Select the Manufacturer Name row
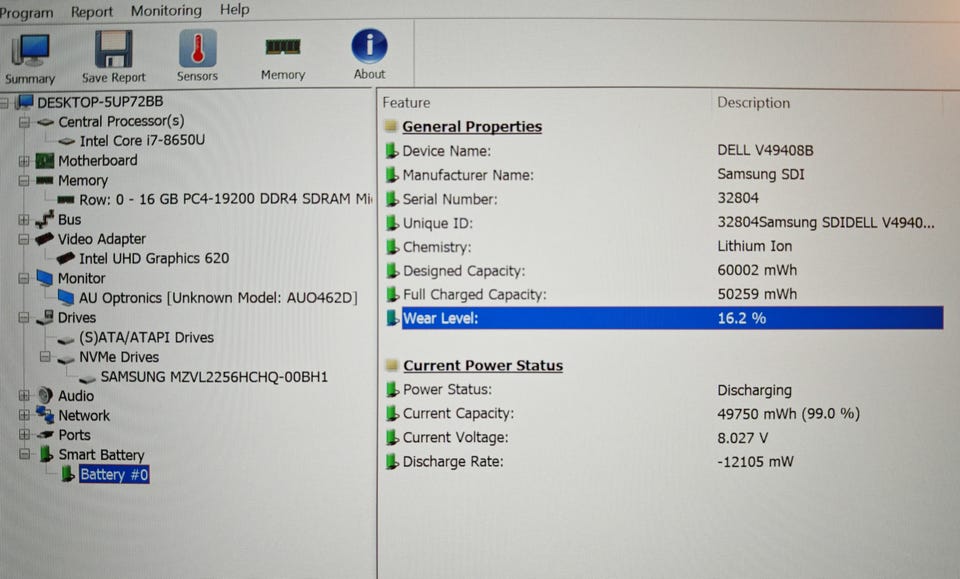The height and width of the screenshot is (579, 960). [664, 174]
